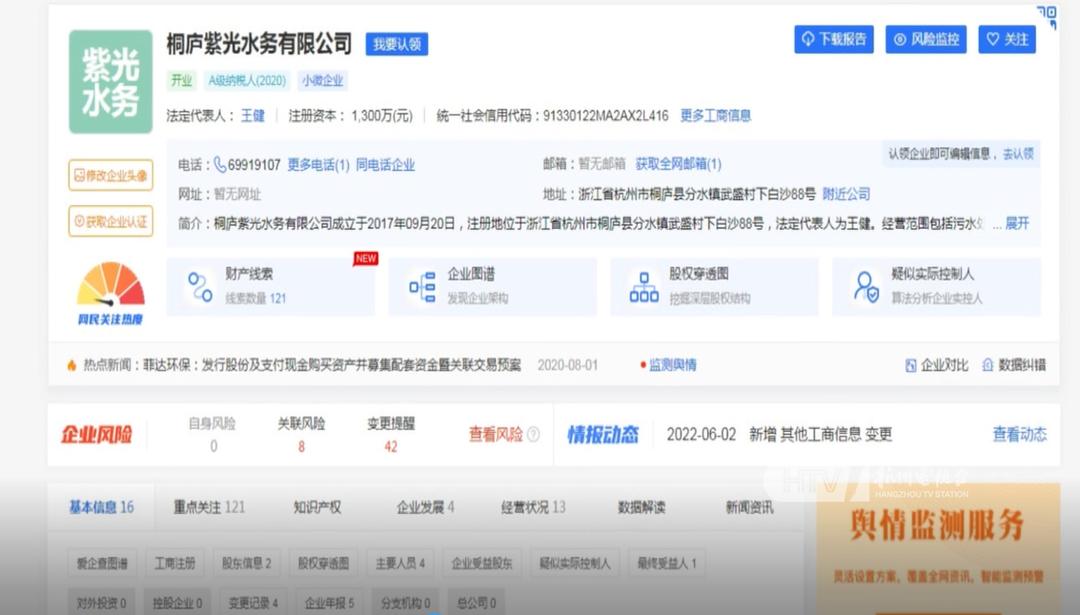Click the credit code 91330122MA2AX2L416
Image resolution: width=1080 pixels, height=615 pixels.
coord(606,116)
